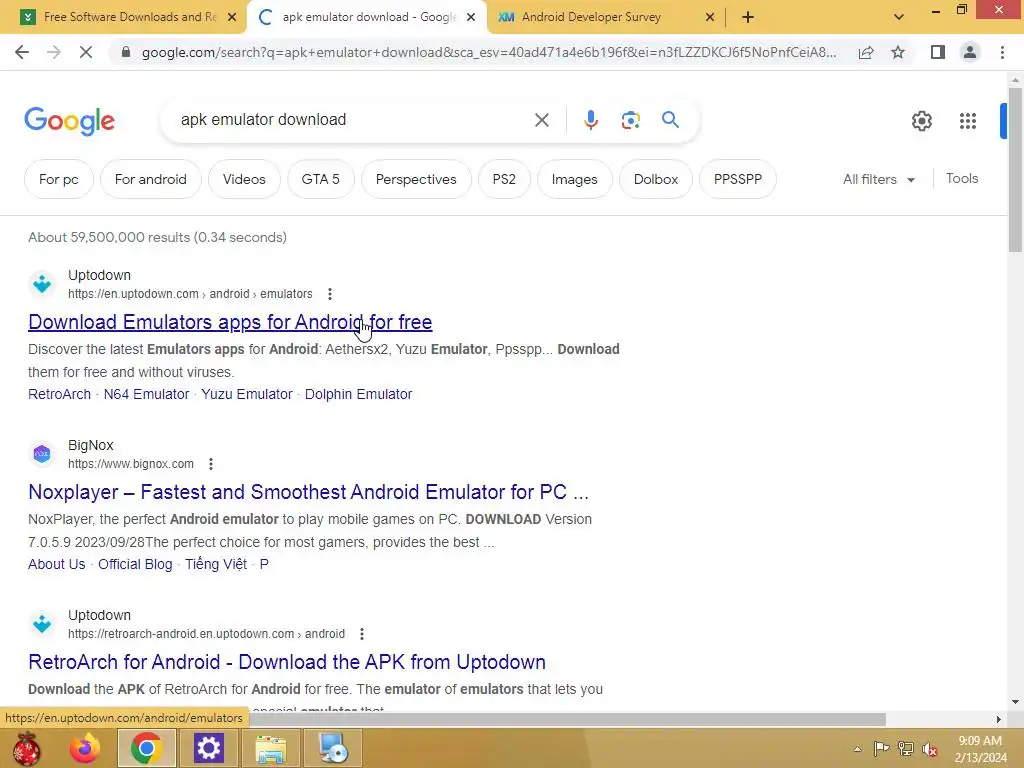Close the apk emulator download tab
Screen dimensions: 1024x768
pyautogui.click(x=471, y=18)
